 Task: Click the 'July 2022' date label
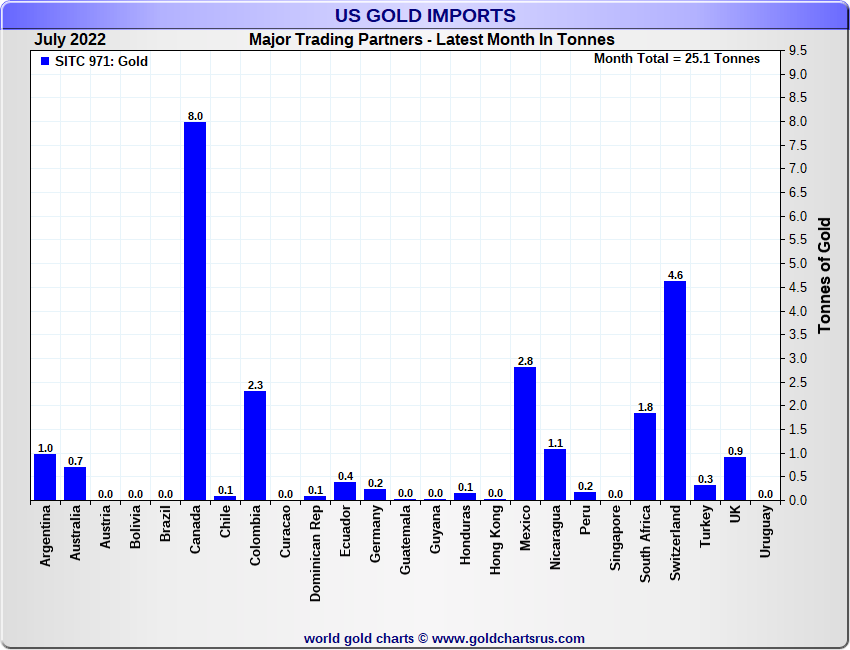point(70,40)
